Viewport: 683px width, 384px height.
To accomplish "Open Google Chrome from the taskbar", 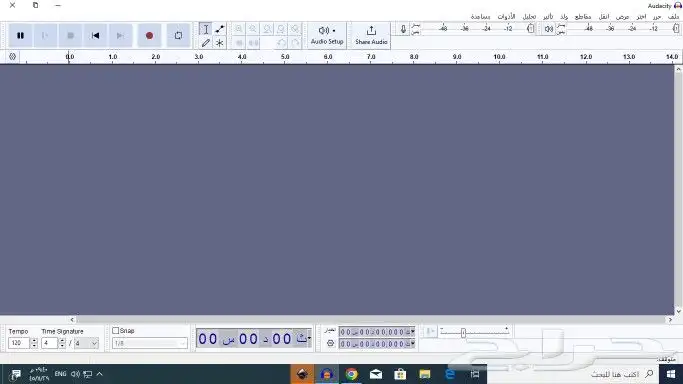I will pyautogui.click(x=351, y=374).
